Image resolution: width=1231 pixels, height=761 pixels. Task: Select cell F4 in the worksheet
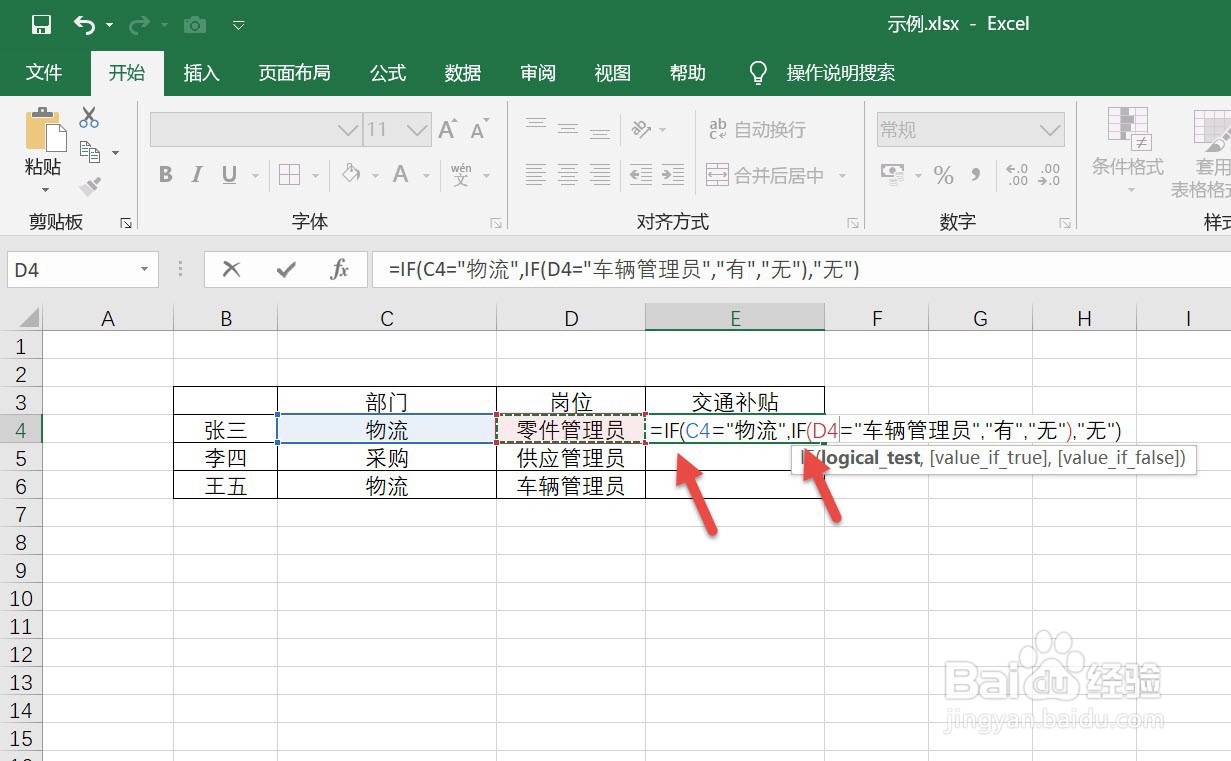point(877,430)
